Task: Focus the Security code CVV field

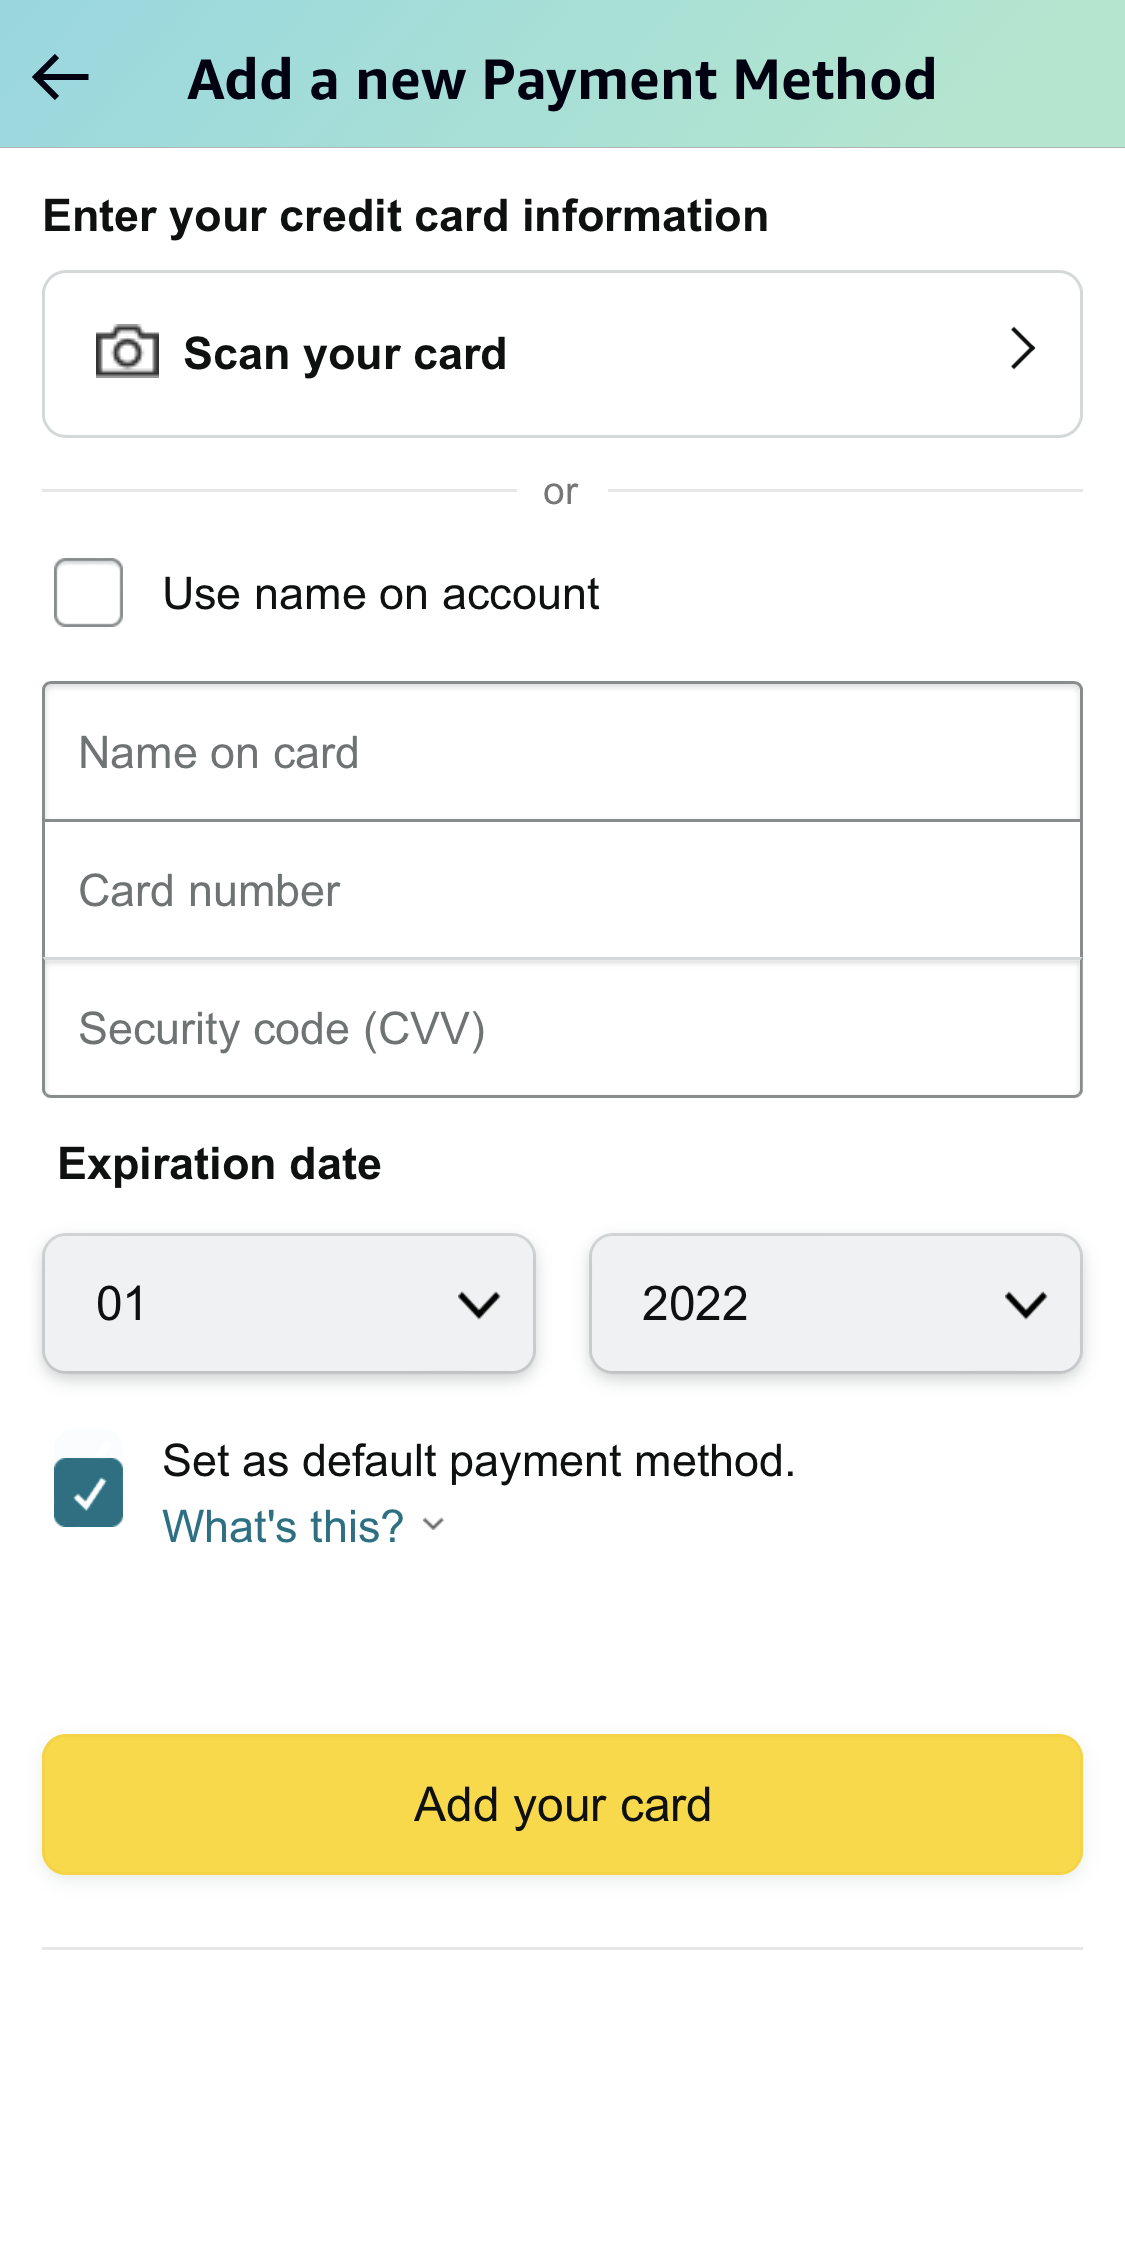Action: tap(560, 1027)
